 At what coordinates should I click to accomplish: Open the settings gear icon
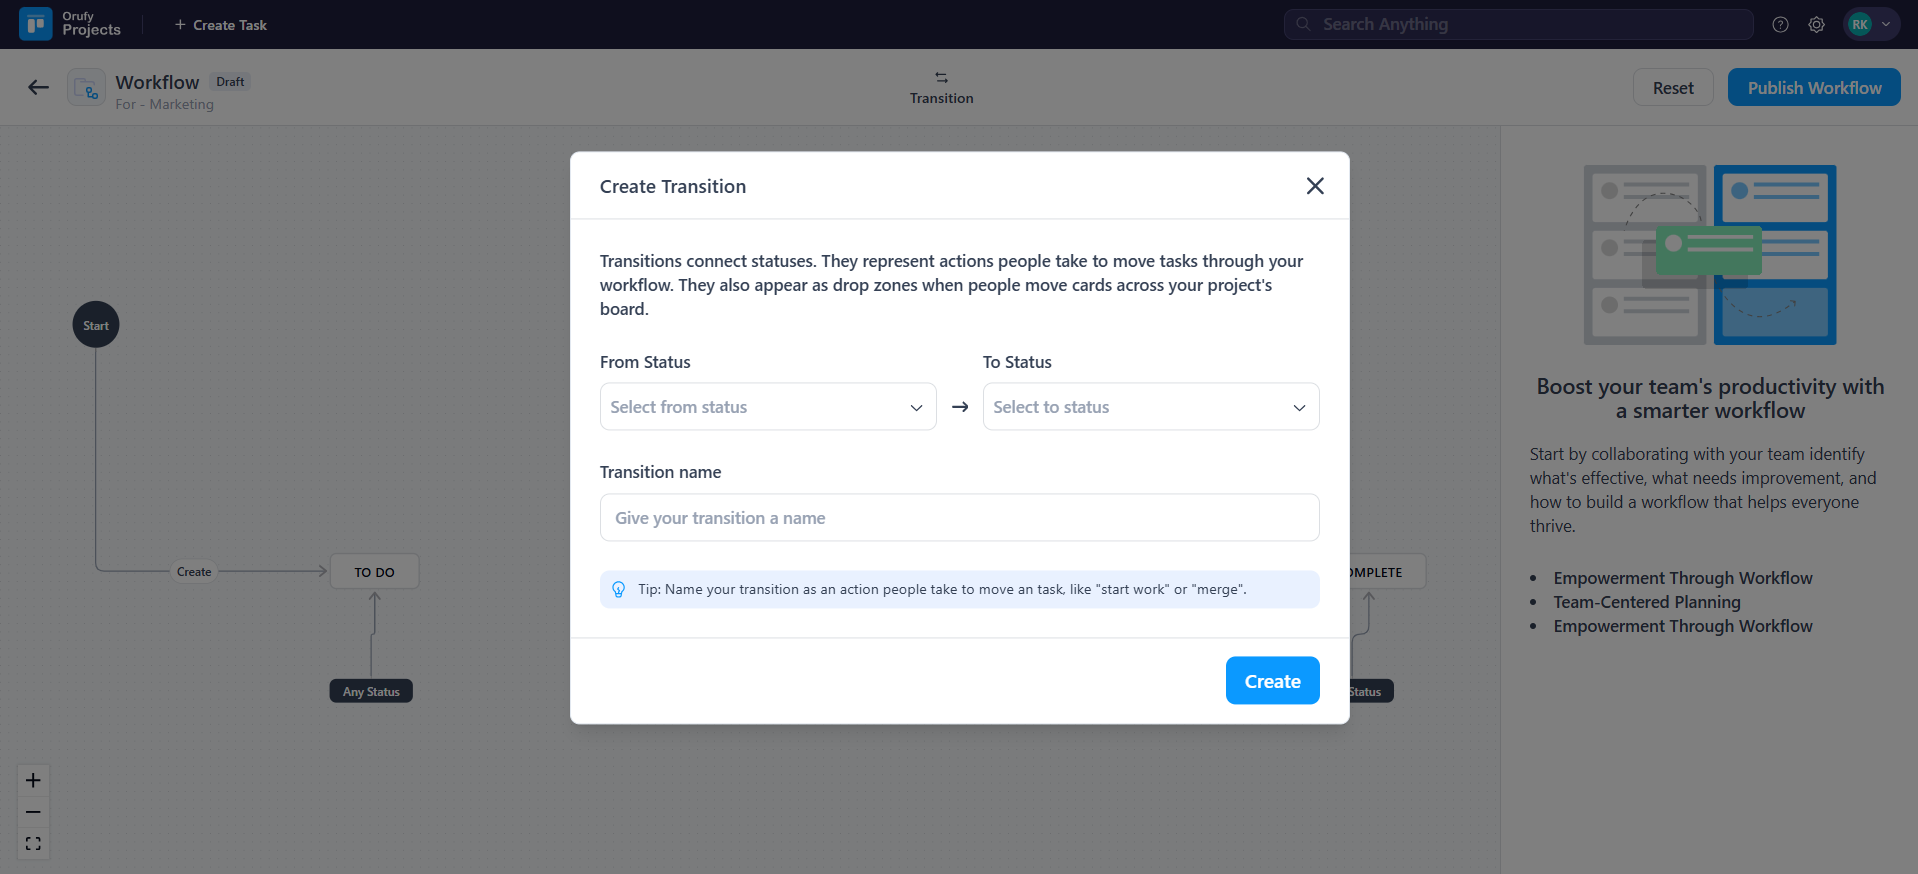(1816, 25)
